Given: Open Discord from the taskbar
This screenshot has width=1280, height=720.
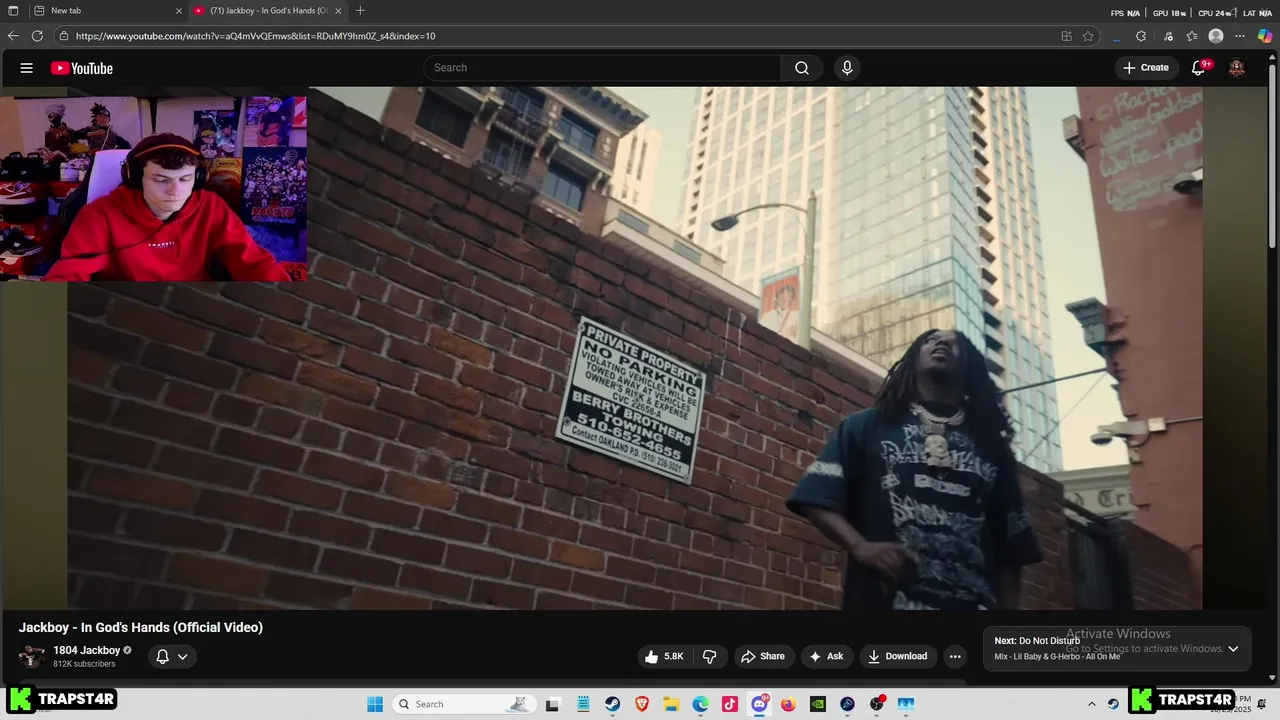Looking at the screenshot, I should [759, 704].
